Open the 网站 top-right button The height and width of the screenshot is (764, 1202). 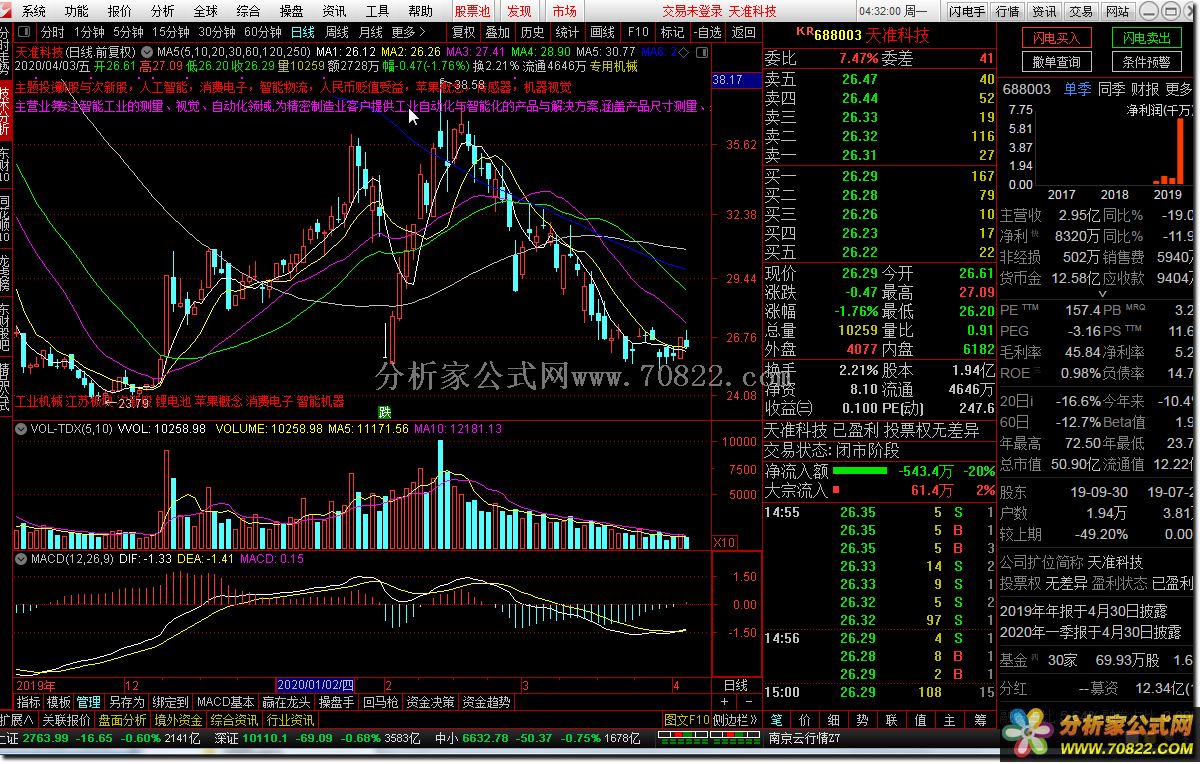pyautogui.click(x=1118, y=11)
